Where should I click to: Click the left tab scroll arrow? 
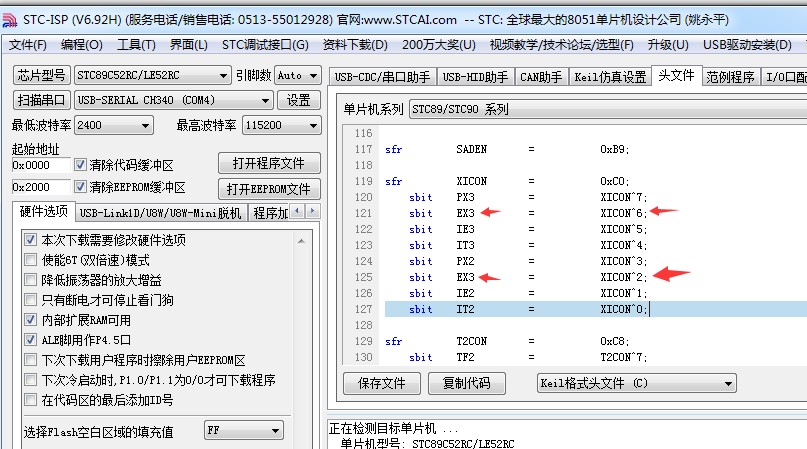point(297,211)
